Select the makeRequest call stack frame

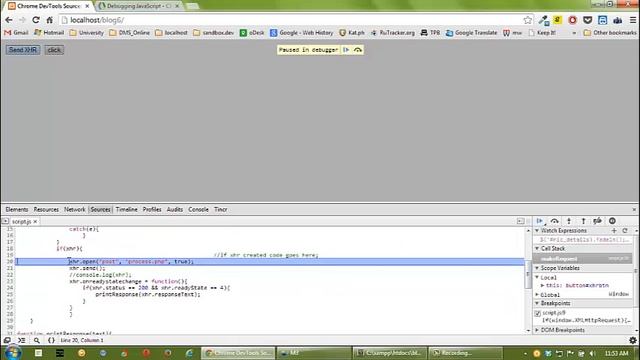[x=582, y=259]
